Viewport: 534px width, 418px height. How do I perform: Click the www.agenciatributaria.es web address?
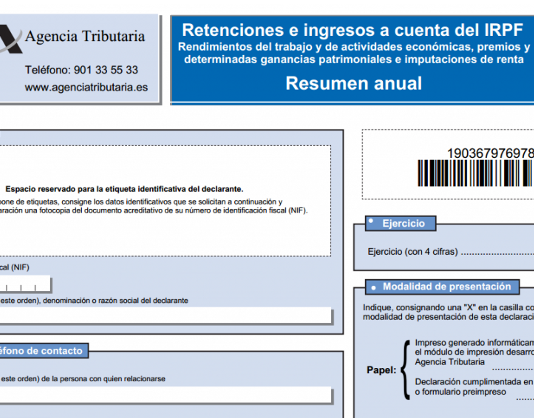point(86,88)
